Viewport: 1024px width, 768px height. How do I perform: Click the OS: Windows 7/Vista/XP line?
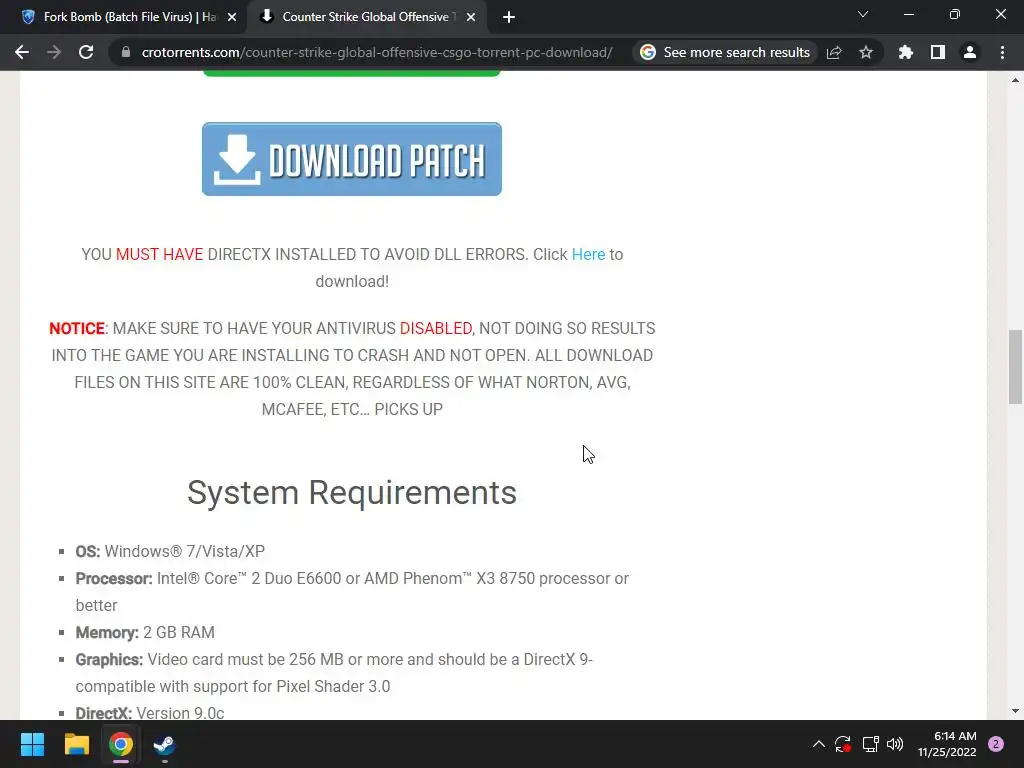click(x=170, y=551)
